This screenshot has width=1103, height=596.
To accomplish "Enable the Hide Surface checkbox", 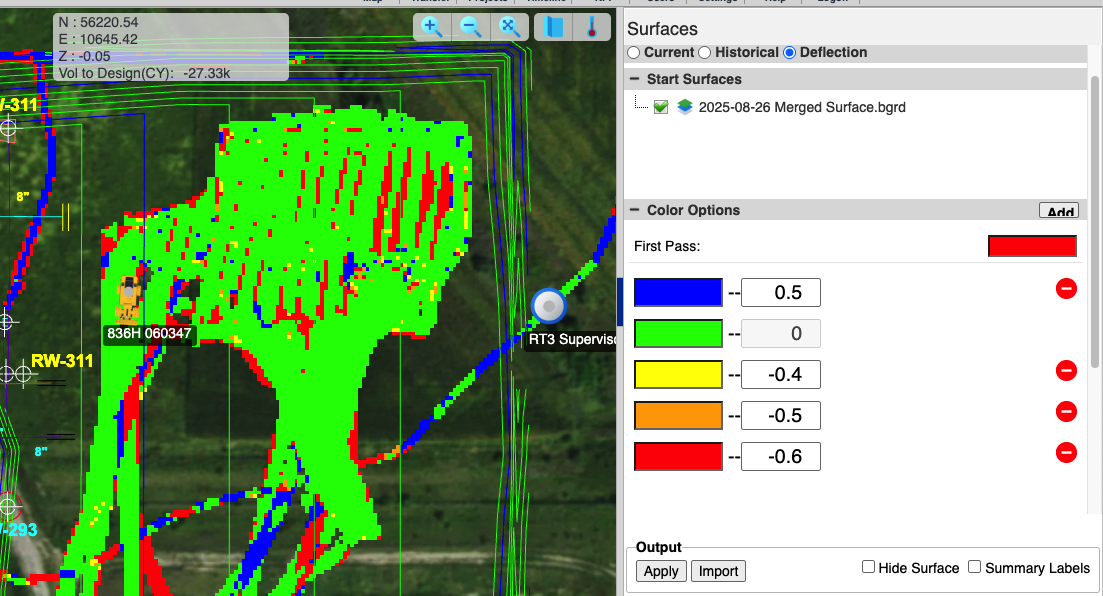I will point(869,567).
